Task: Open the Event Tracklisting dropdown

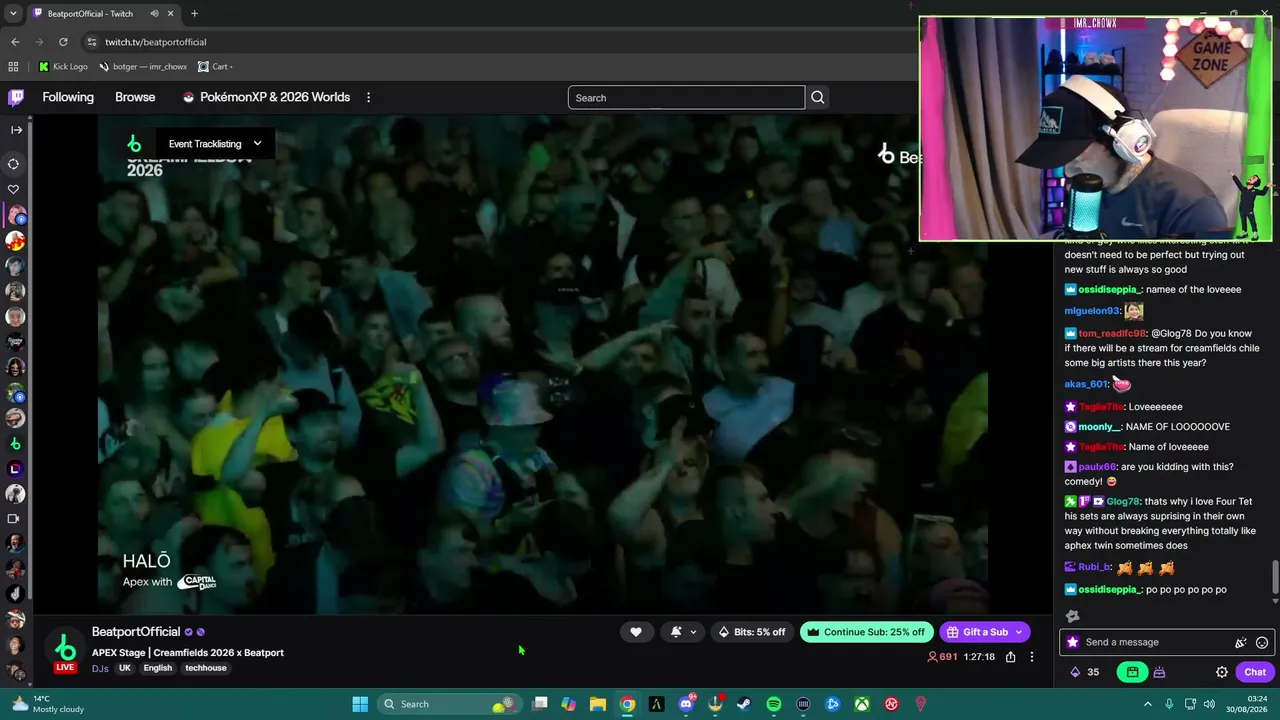Action: [x=214, y=144]
